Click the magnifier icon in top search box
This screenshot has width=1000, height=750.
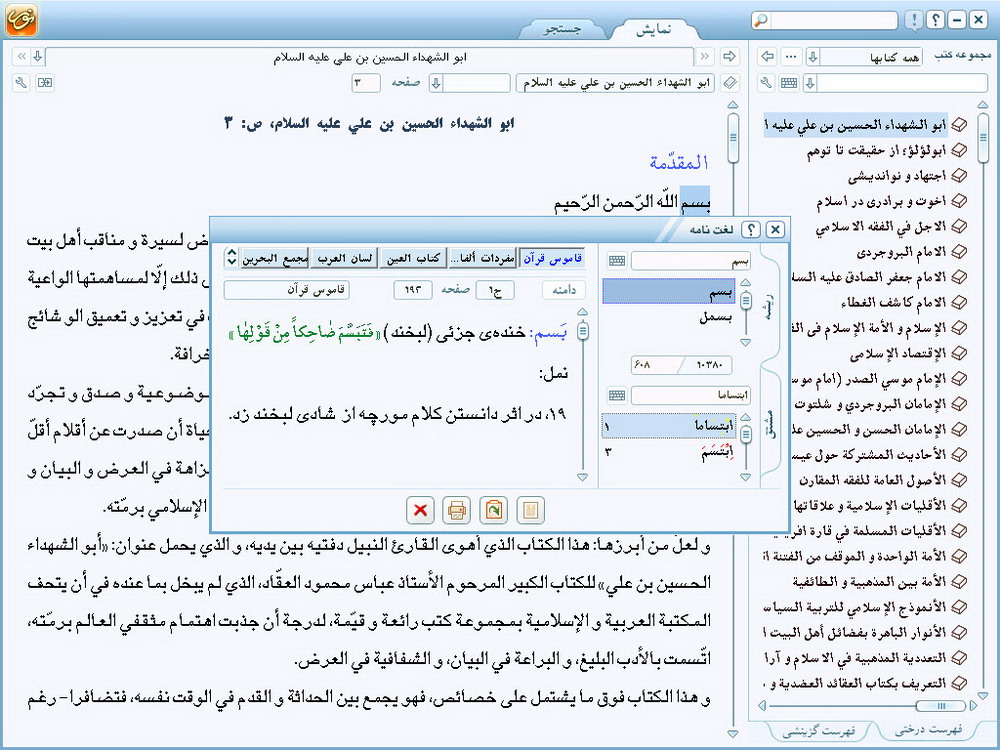[x=761, y=20]
